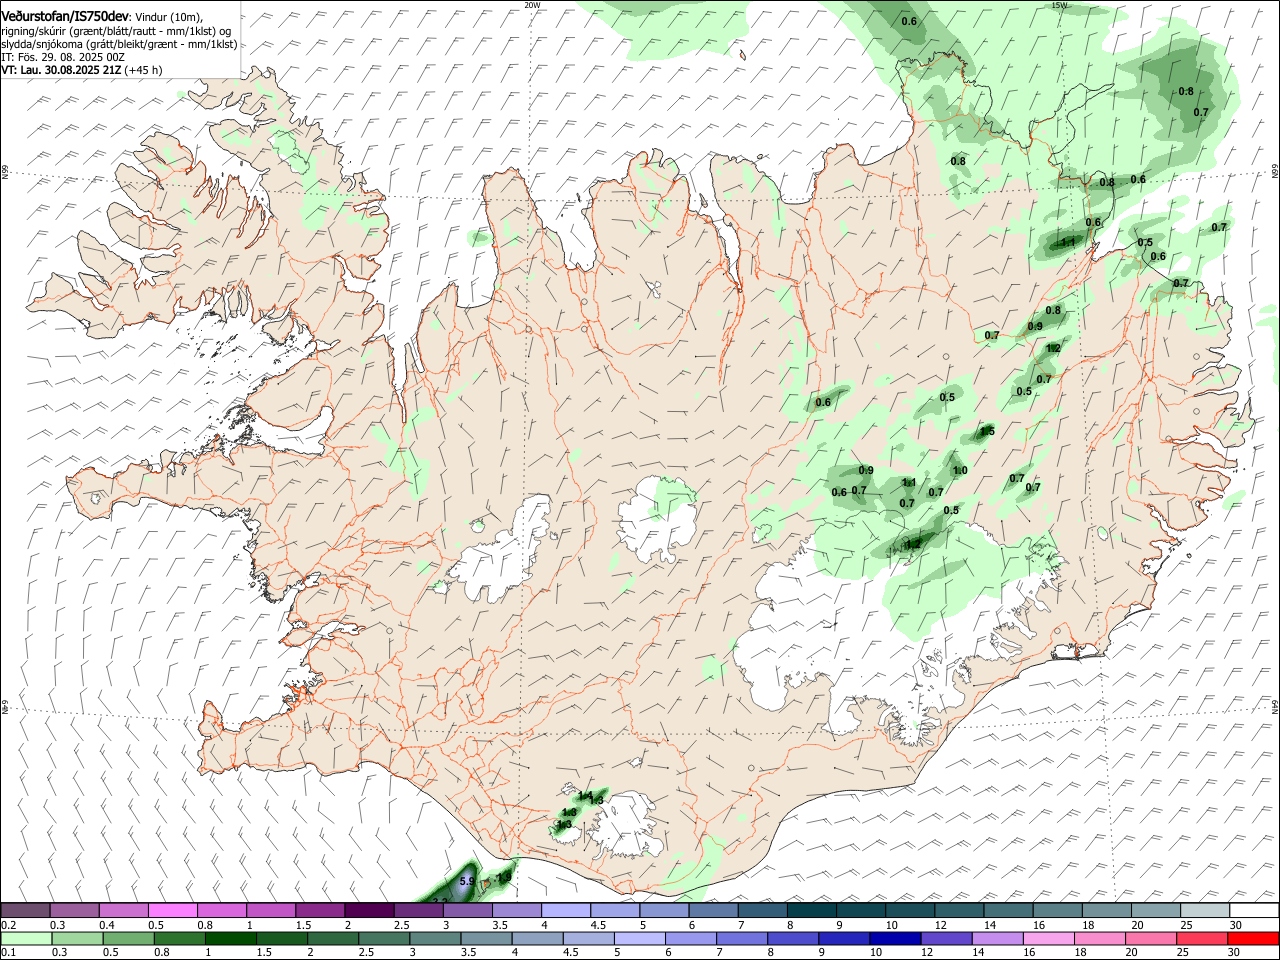Select the bright red swatch labeled 30 in lower legend
The width and height of the screenshot is (1280, 960).
coord(1253,939)
